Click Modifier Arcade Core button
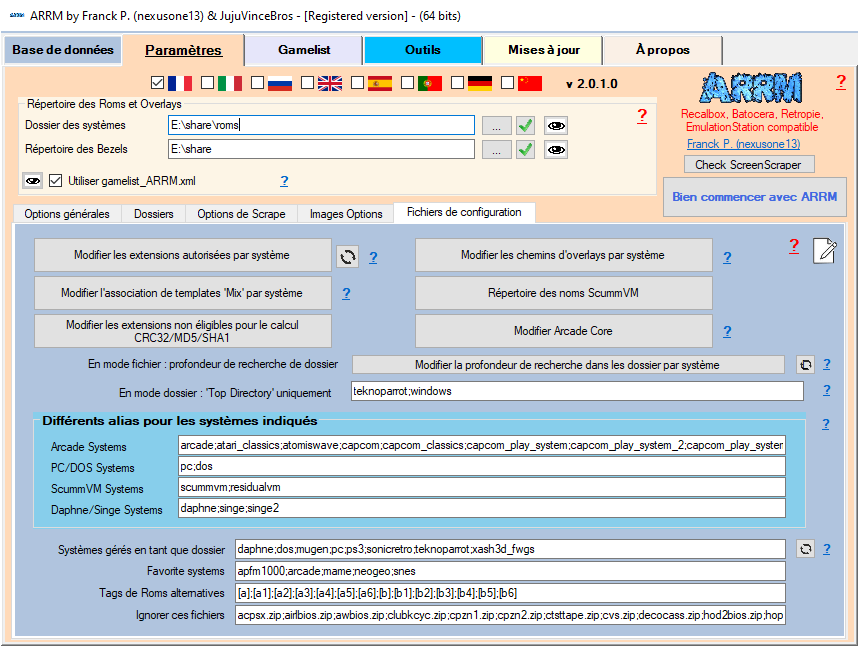 (x=563, y=331)
